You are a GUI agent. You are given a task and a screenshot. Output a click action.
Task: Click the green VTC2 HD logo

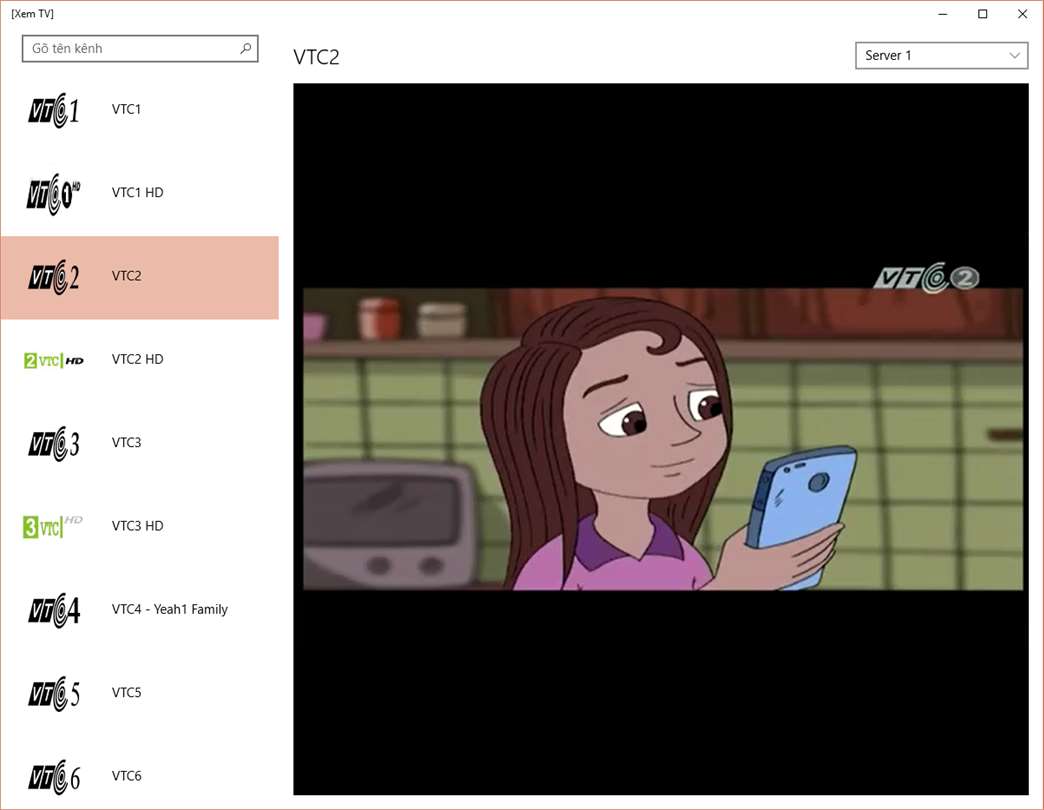pos(54,360)
